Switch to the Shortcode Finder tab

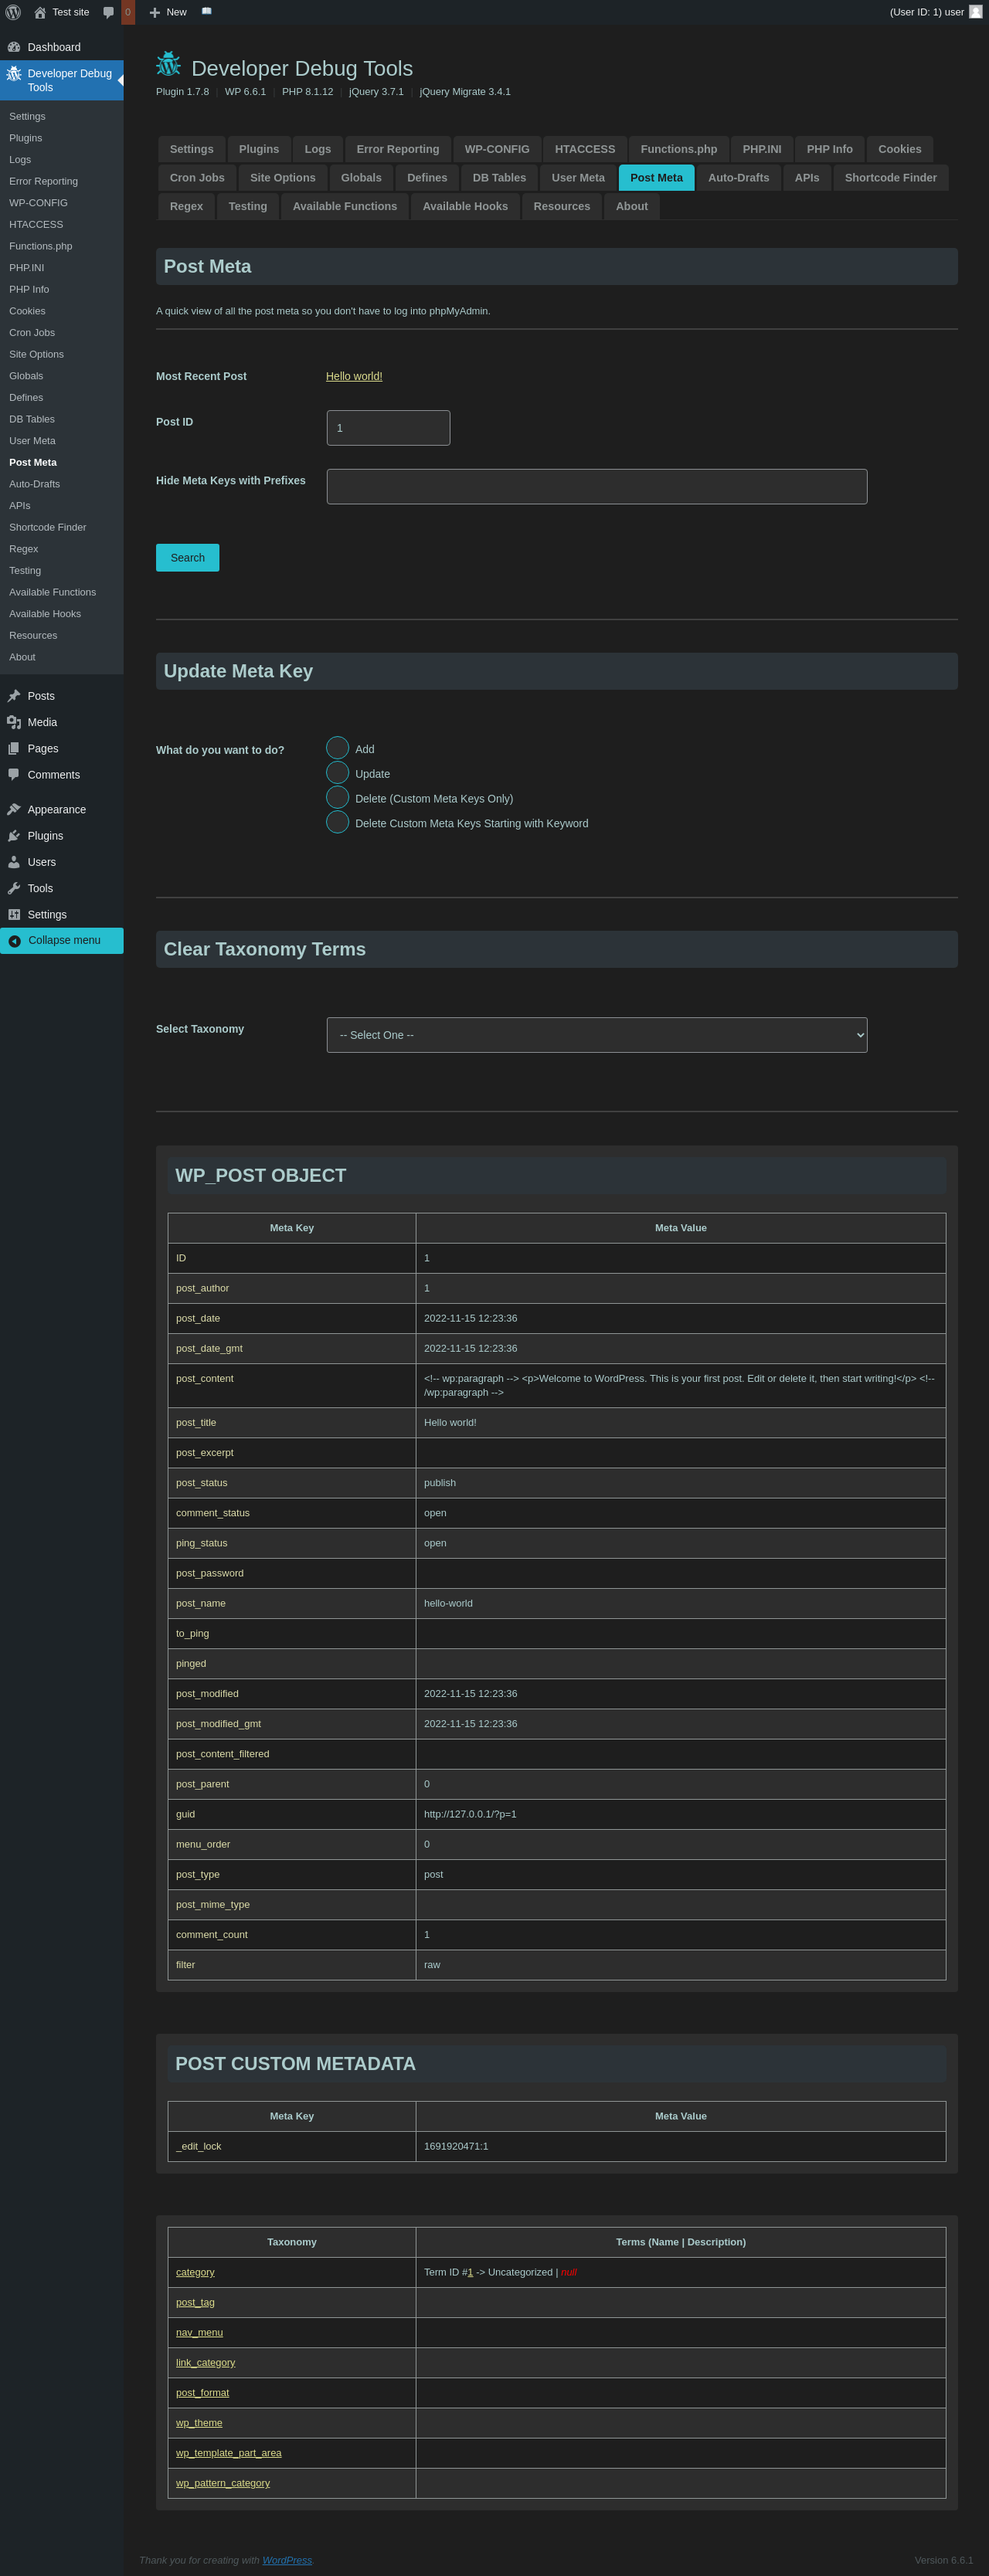pos(890,178)
